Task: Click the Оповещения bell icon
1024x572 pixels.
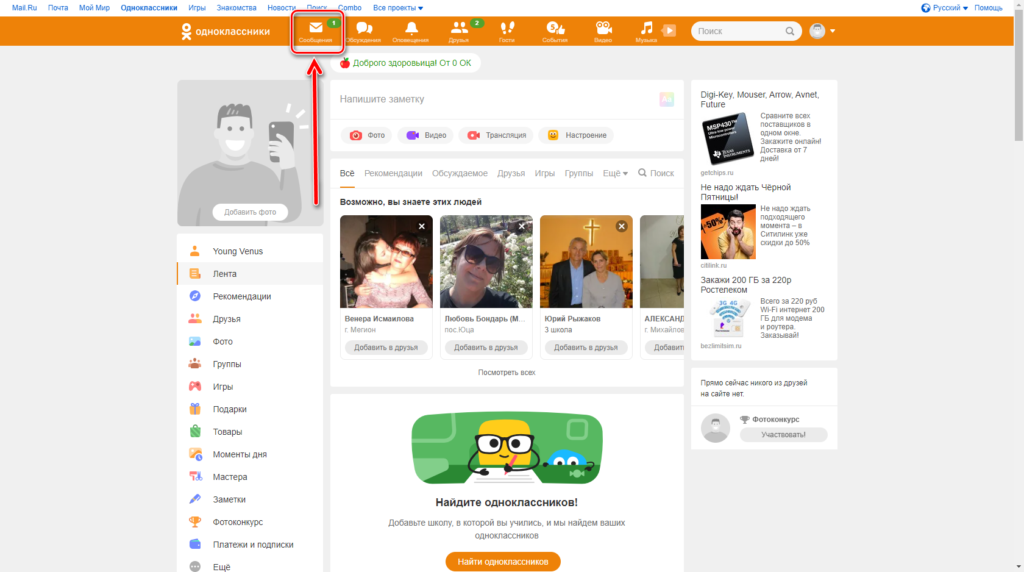Action: pos(411,31)
